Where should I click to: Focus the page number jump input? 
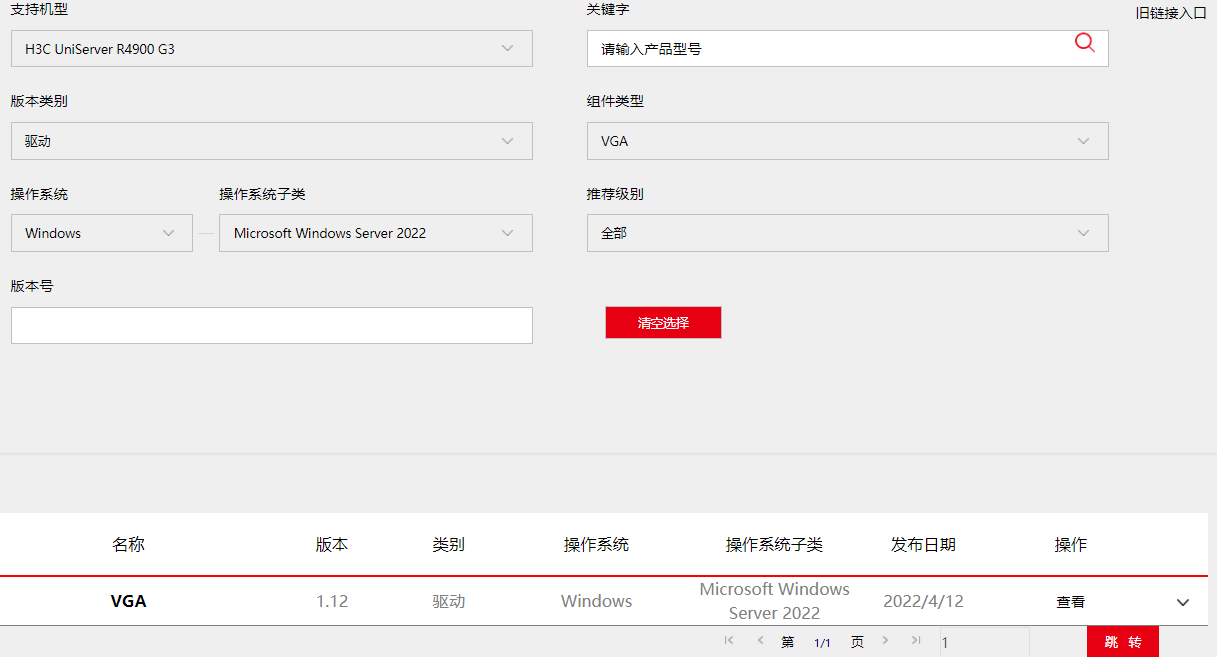984,642
